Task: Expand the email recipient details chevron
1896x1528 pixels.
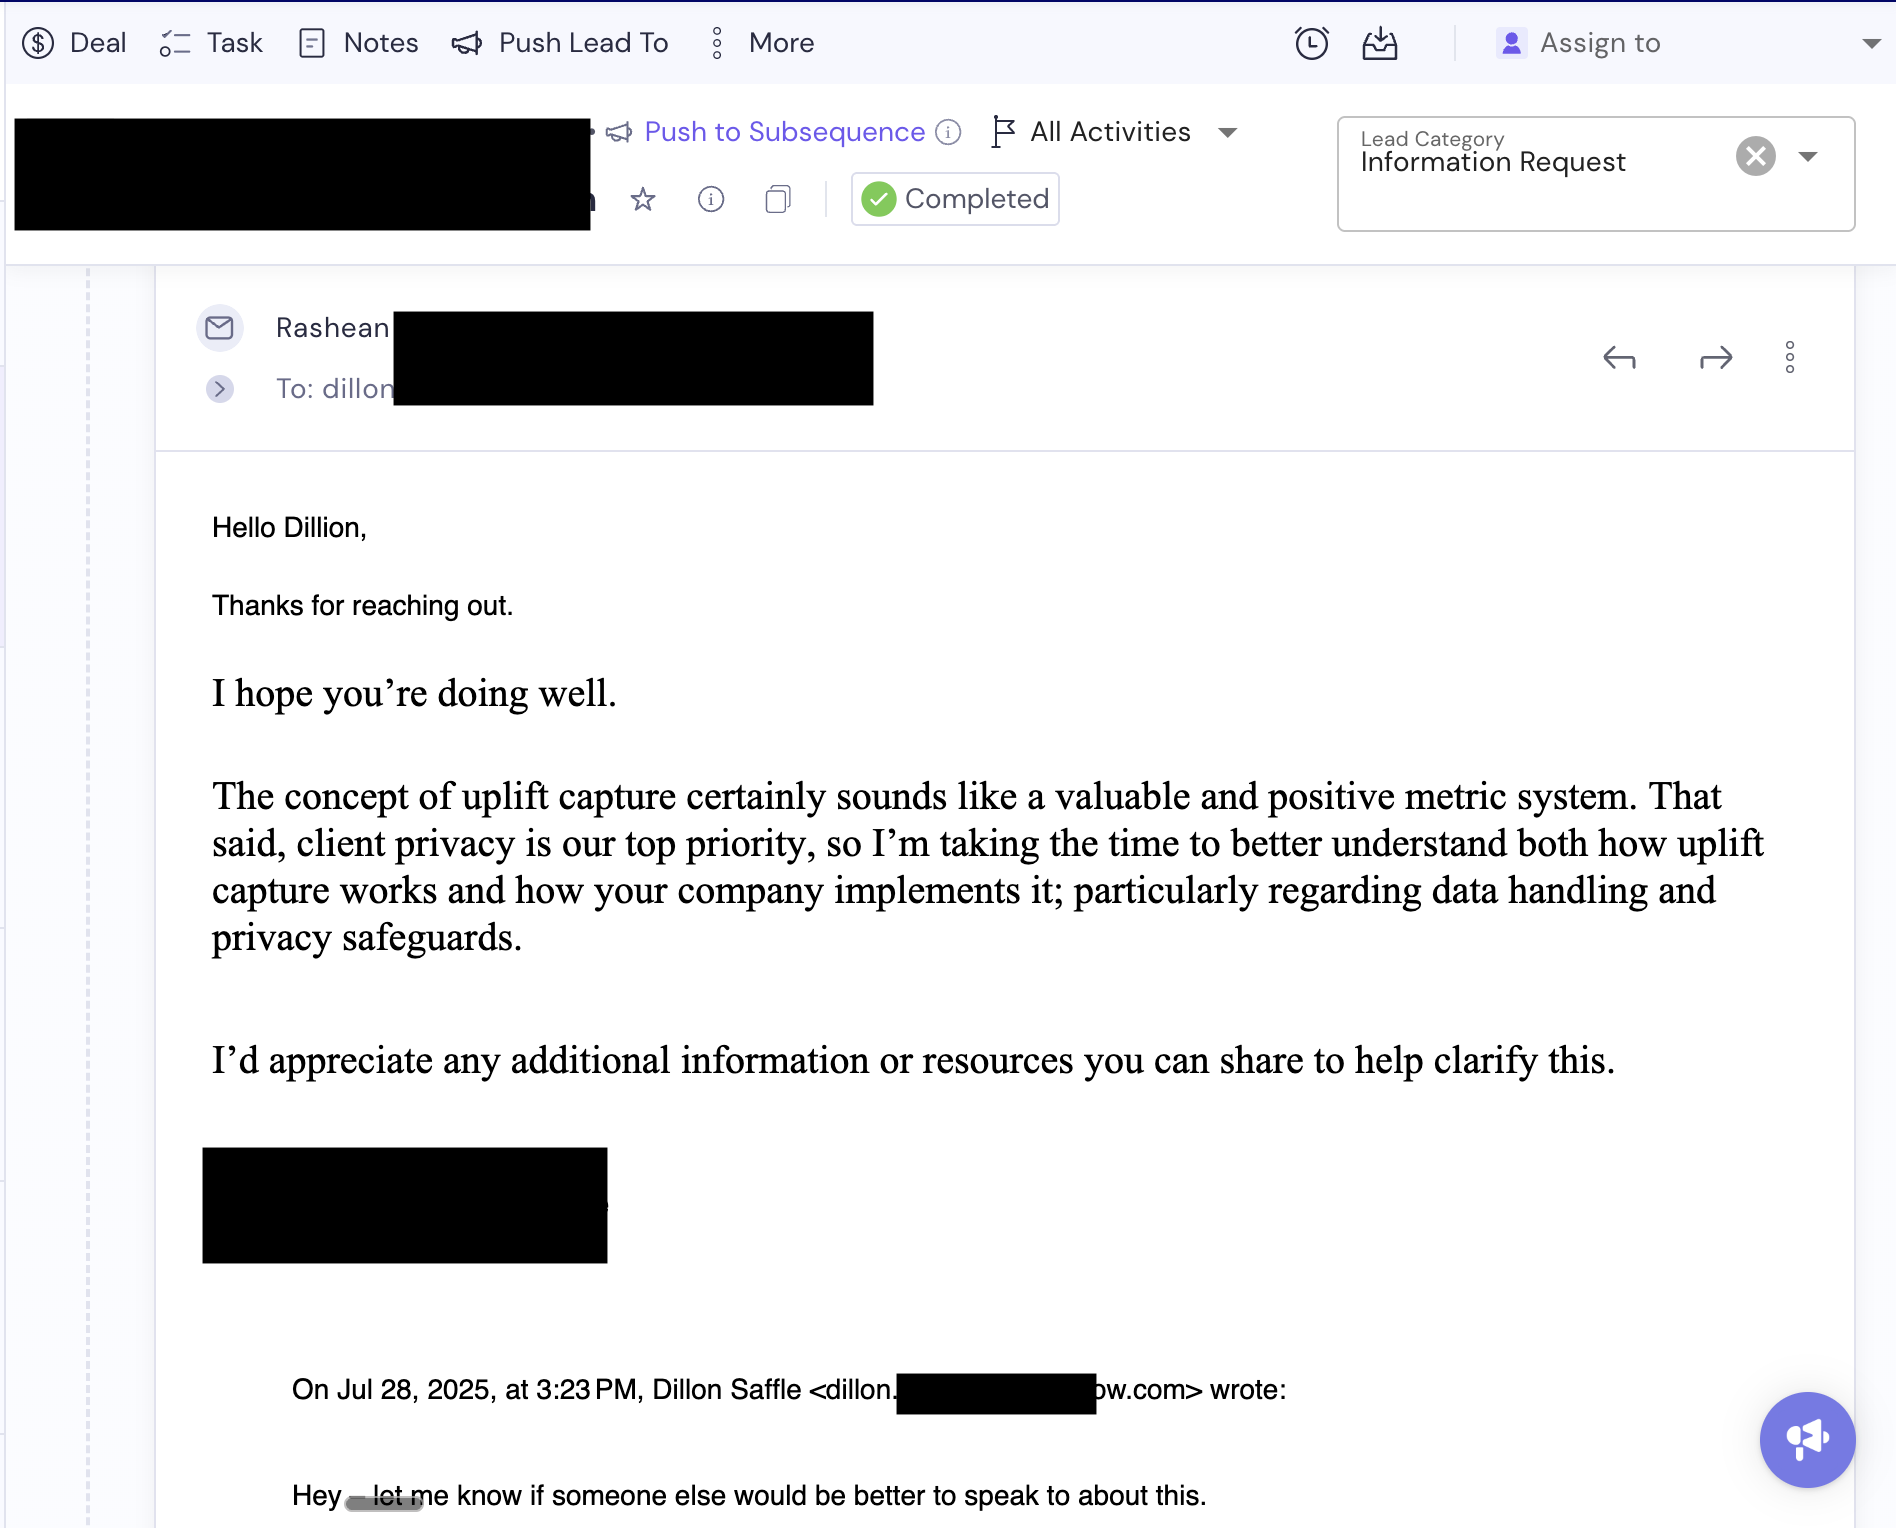Action: pos(220,388)
